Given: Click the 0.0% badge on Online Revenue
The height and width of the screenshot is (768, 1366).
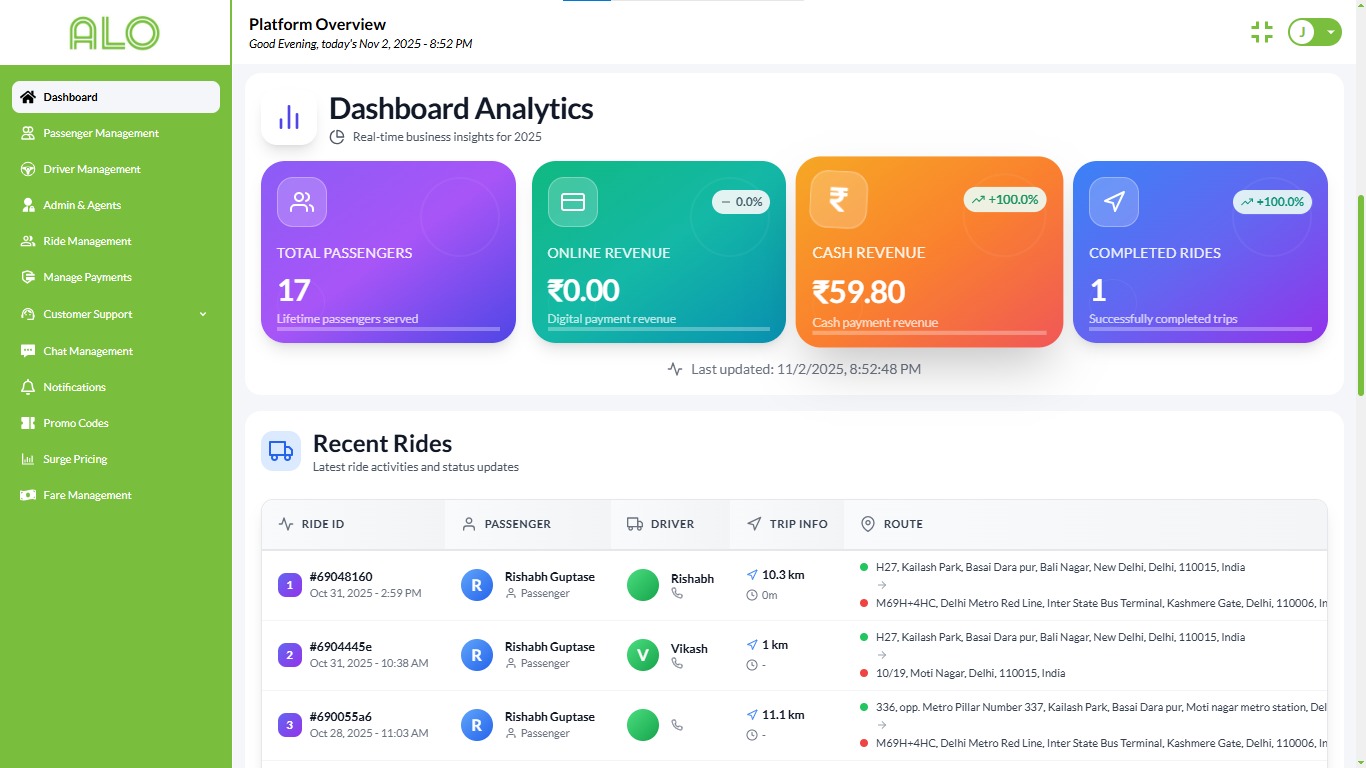Looking at the screenshot, I should pos(741,202).
